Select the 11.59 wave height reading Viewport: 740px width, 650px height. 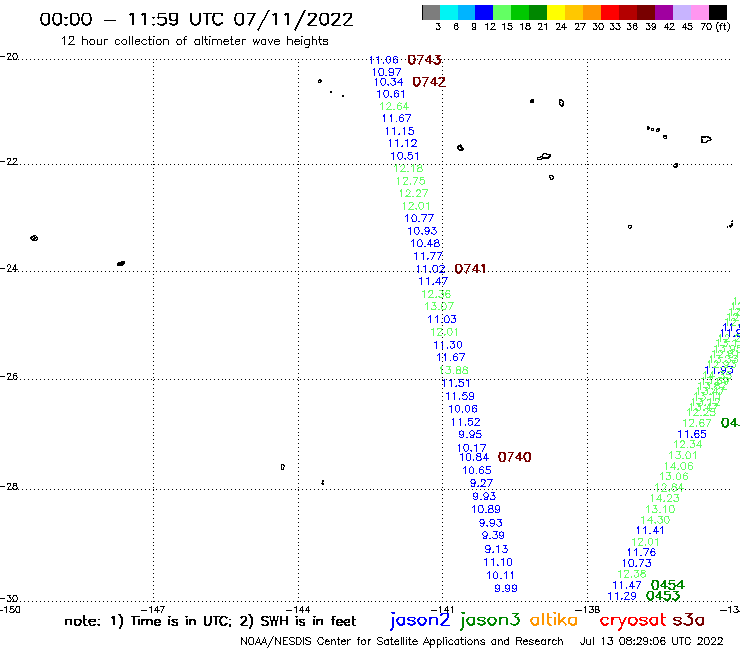[460, 396]
